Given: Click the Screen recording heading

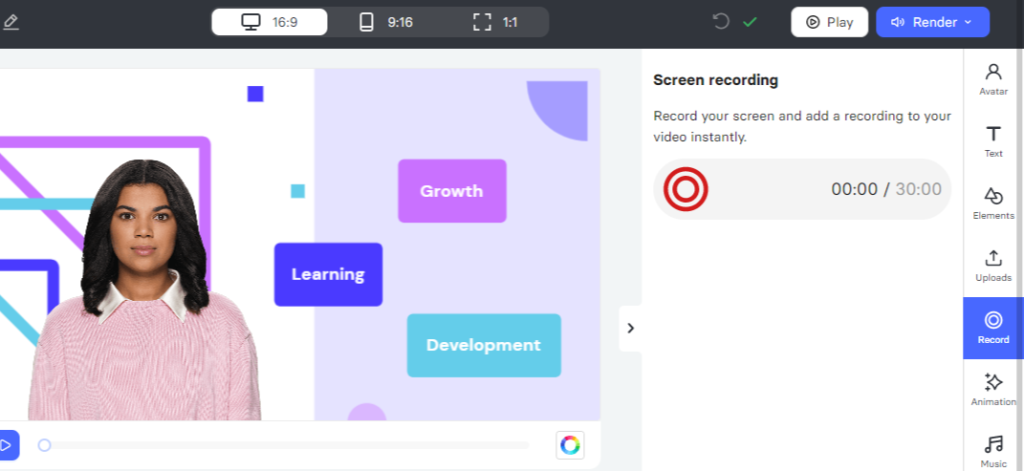Looking at the screenshot, I should pos(716,80).
